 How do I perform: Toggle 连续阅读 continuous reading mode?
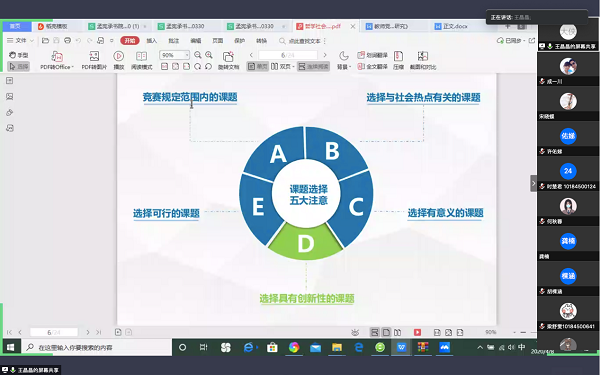tap(313, 67)
